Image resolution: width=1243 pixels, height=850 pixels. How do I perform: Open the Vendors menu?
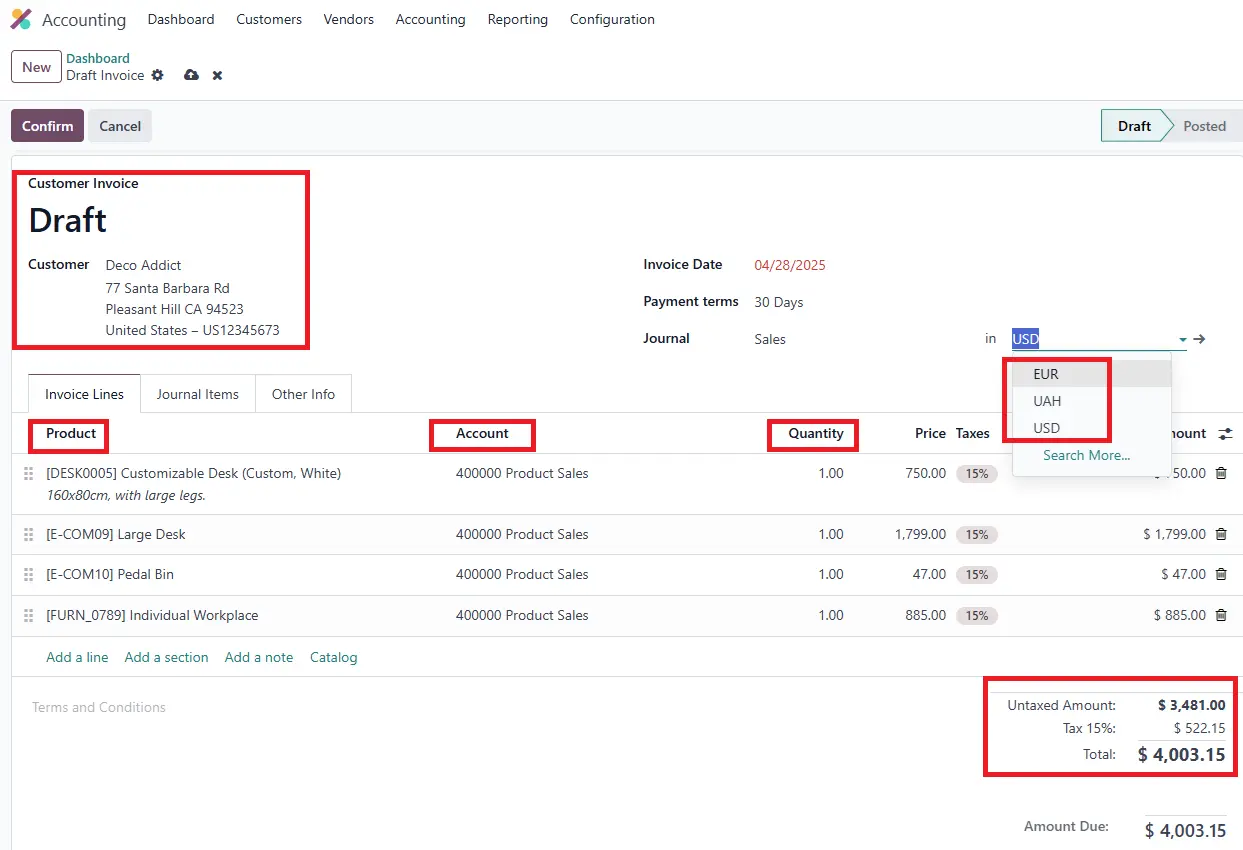(349, 19)
